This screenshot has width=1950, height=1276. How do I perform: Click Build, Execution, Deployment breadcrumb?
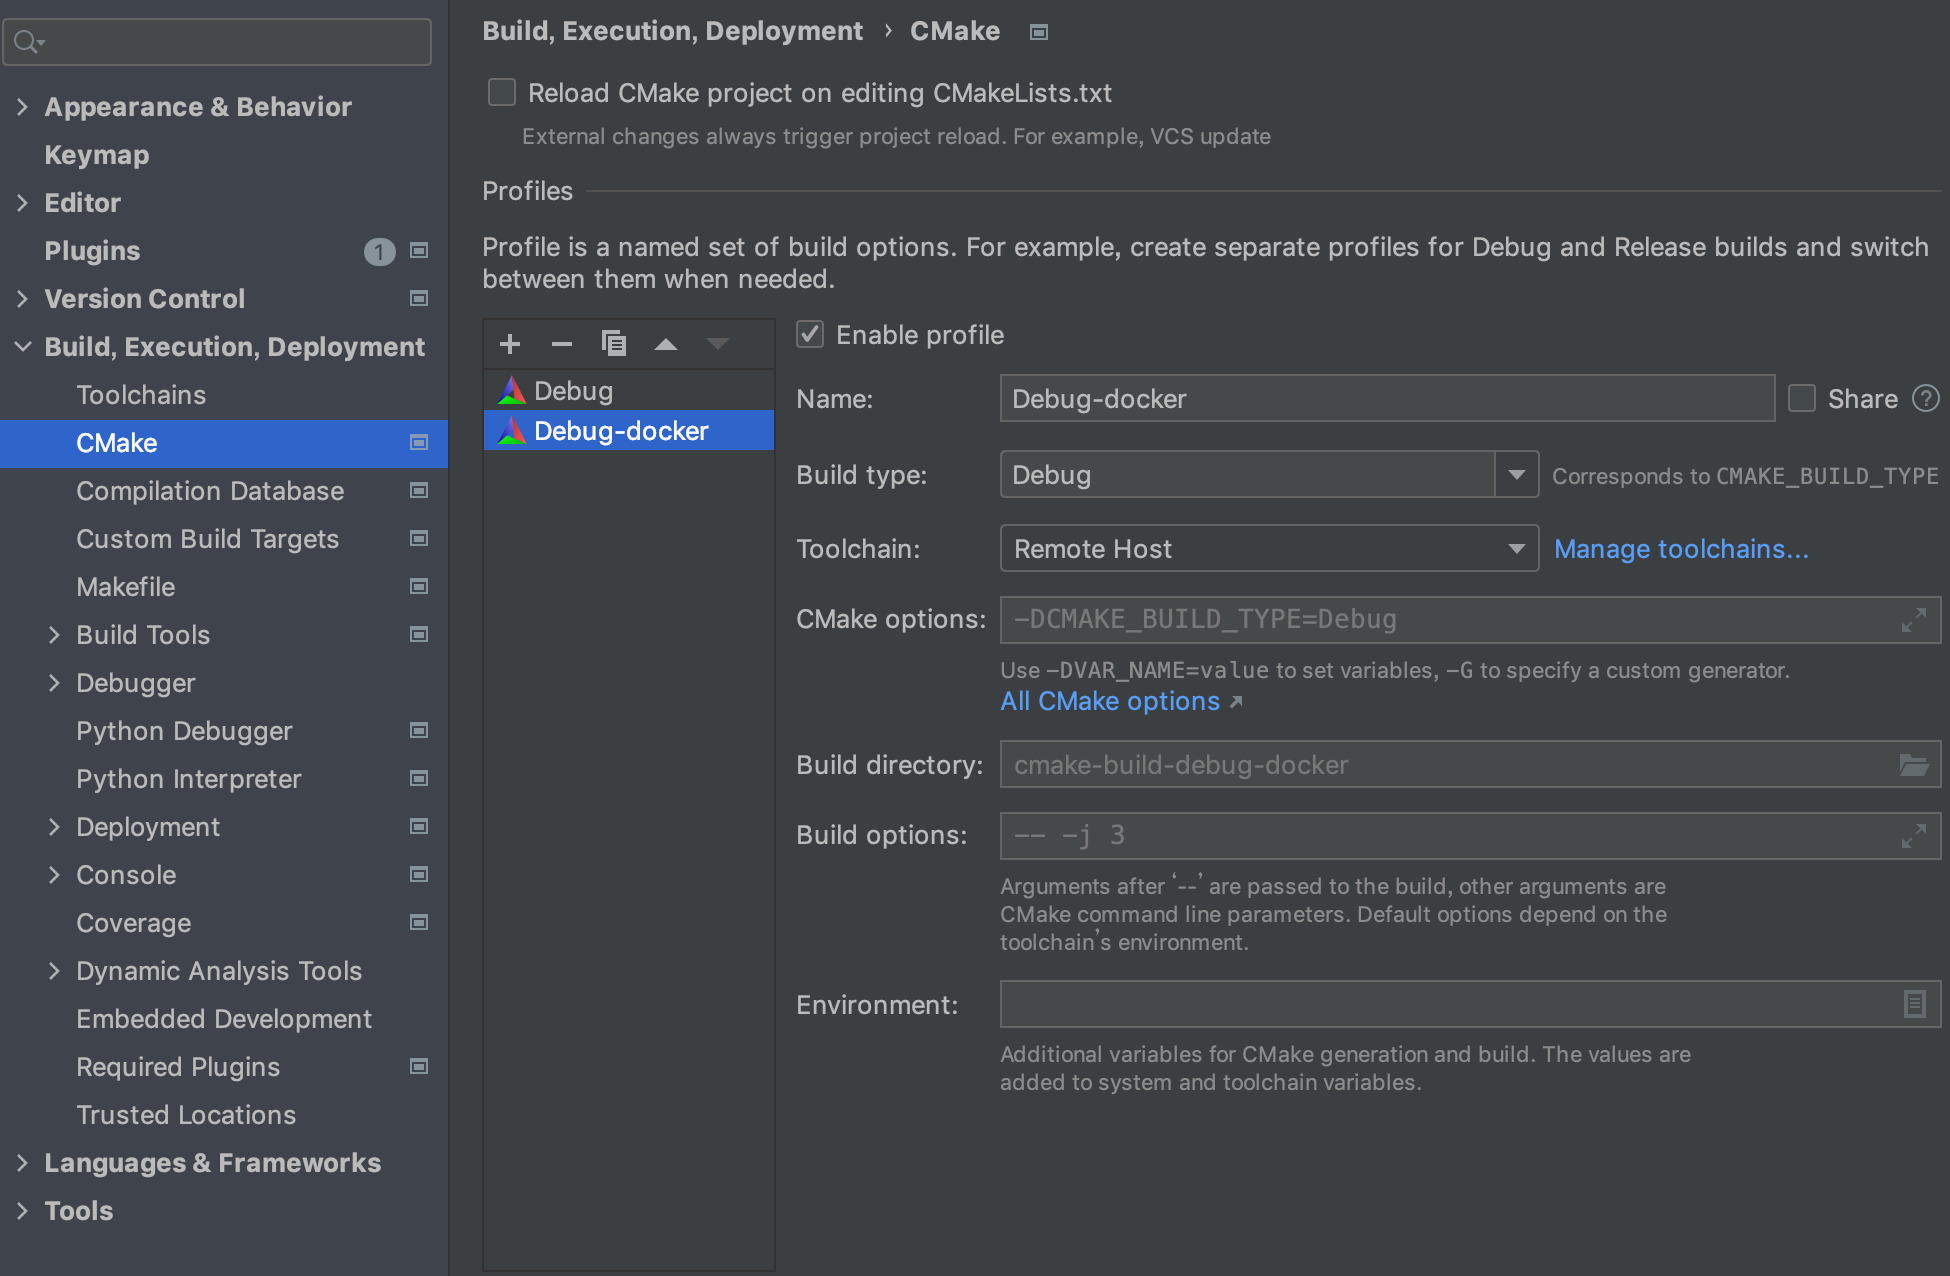click(x=672, y=32)
